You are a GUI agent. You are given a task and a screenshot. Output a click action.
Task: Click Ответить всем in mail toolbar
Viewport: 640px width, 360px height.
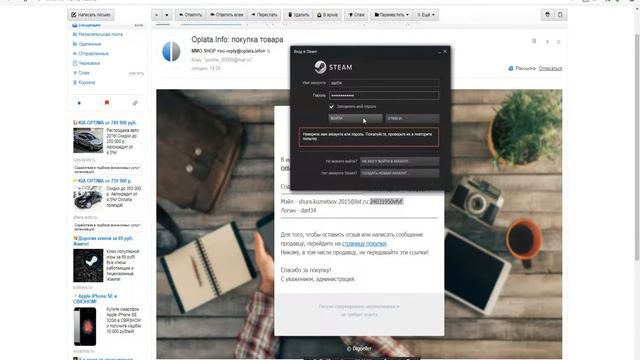tap(227, 15)
